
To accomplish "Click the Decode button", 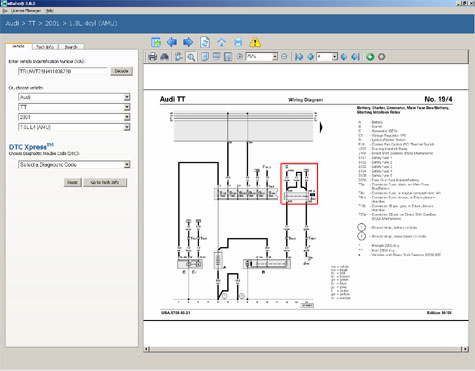I will 122,71.
